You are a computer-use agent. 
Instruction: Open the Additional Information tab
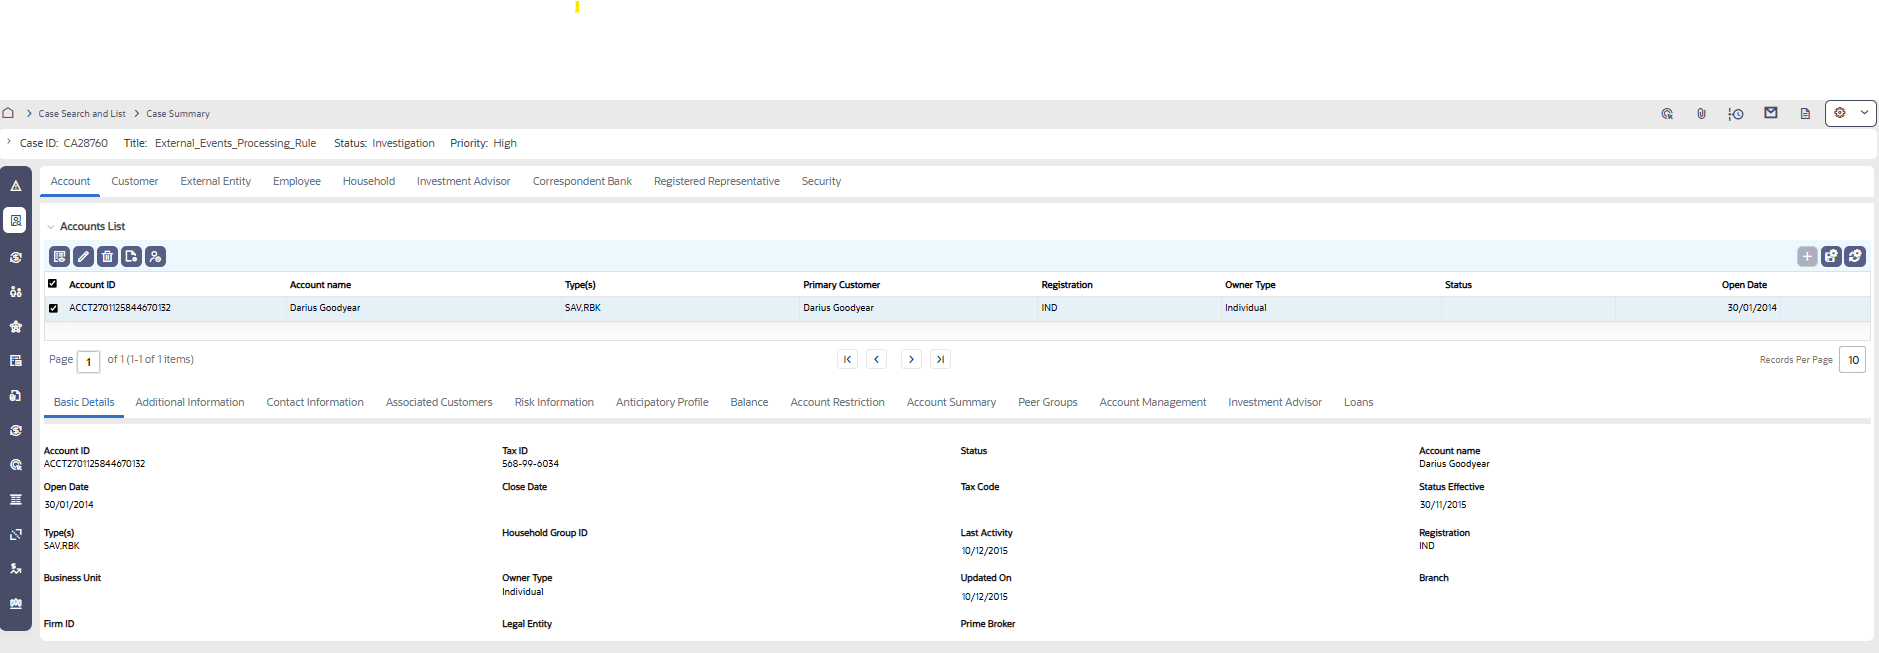click(190, 402)
